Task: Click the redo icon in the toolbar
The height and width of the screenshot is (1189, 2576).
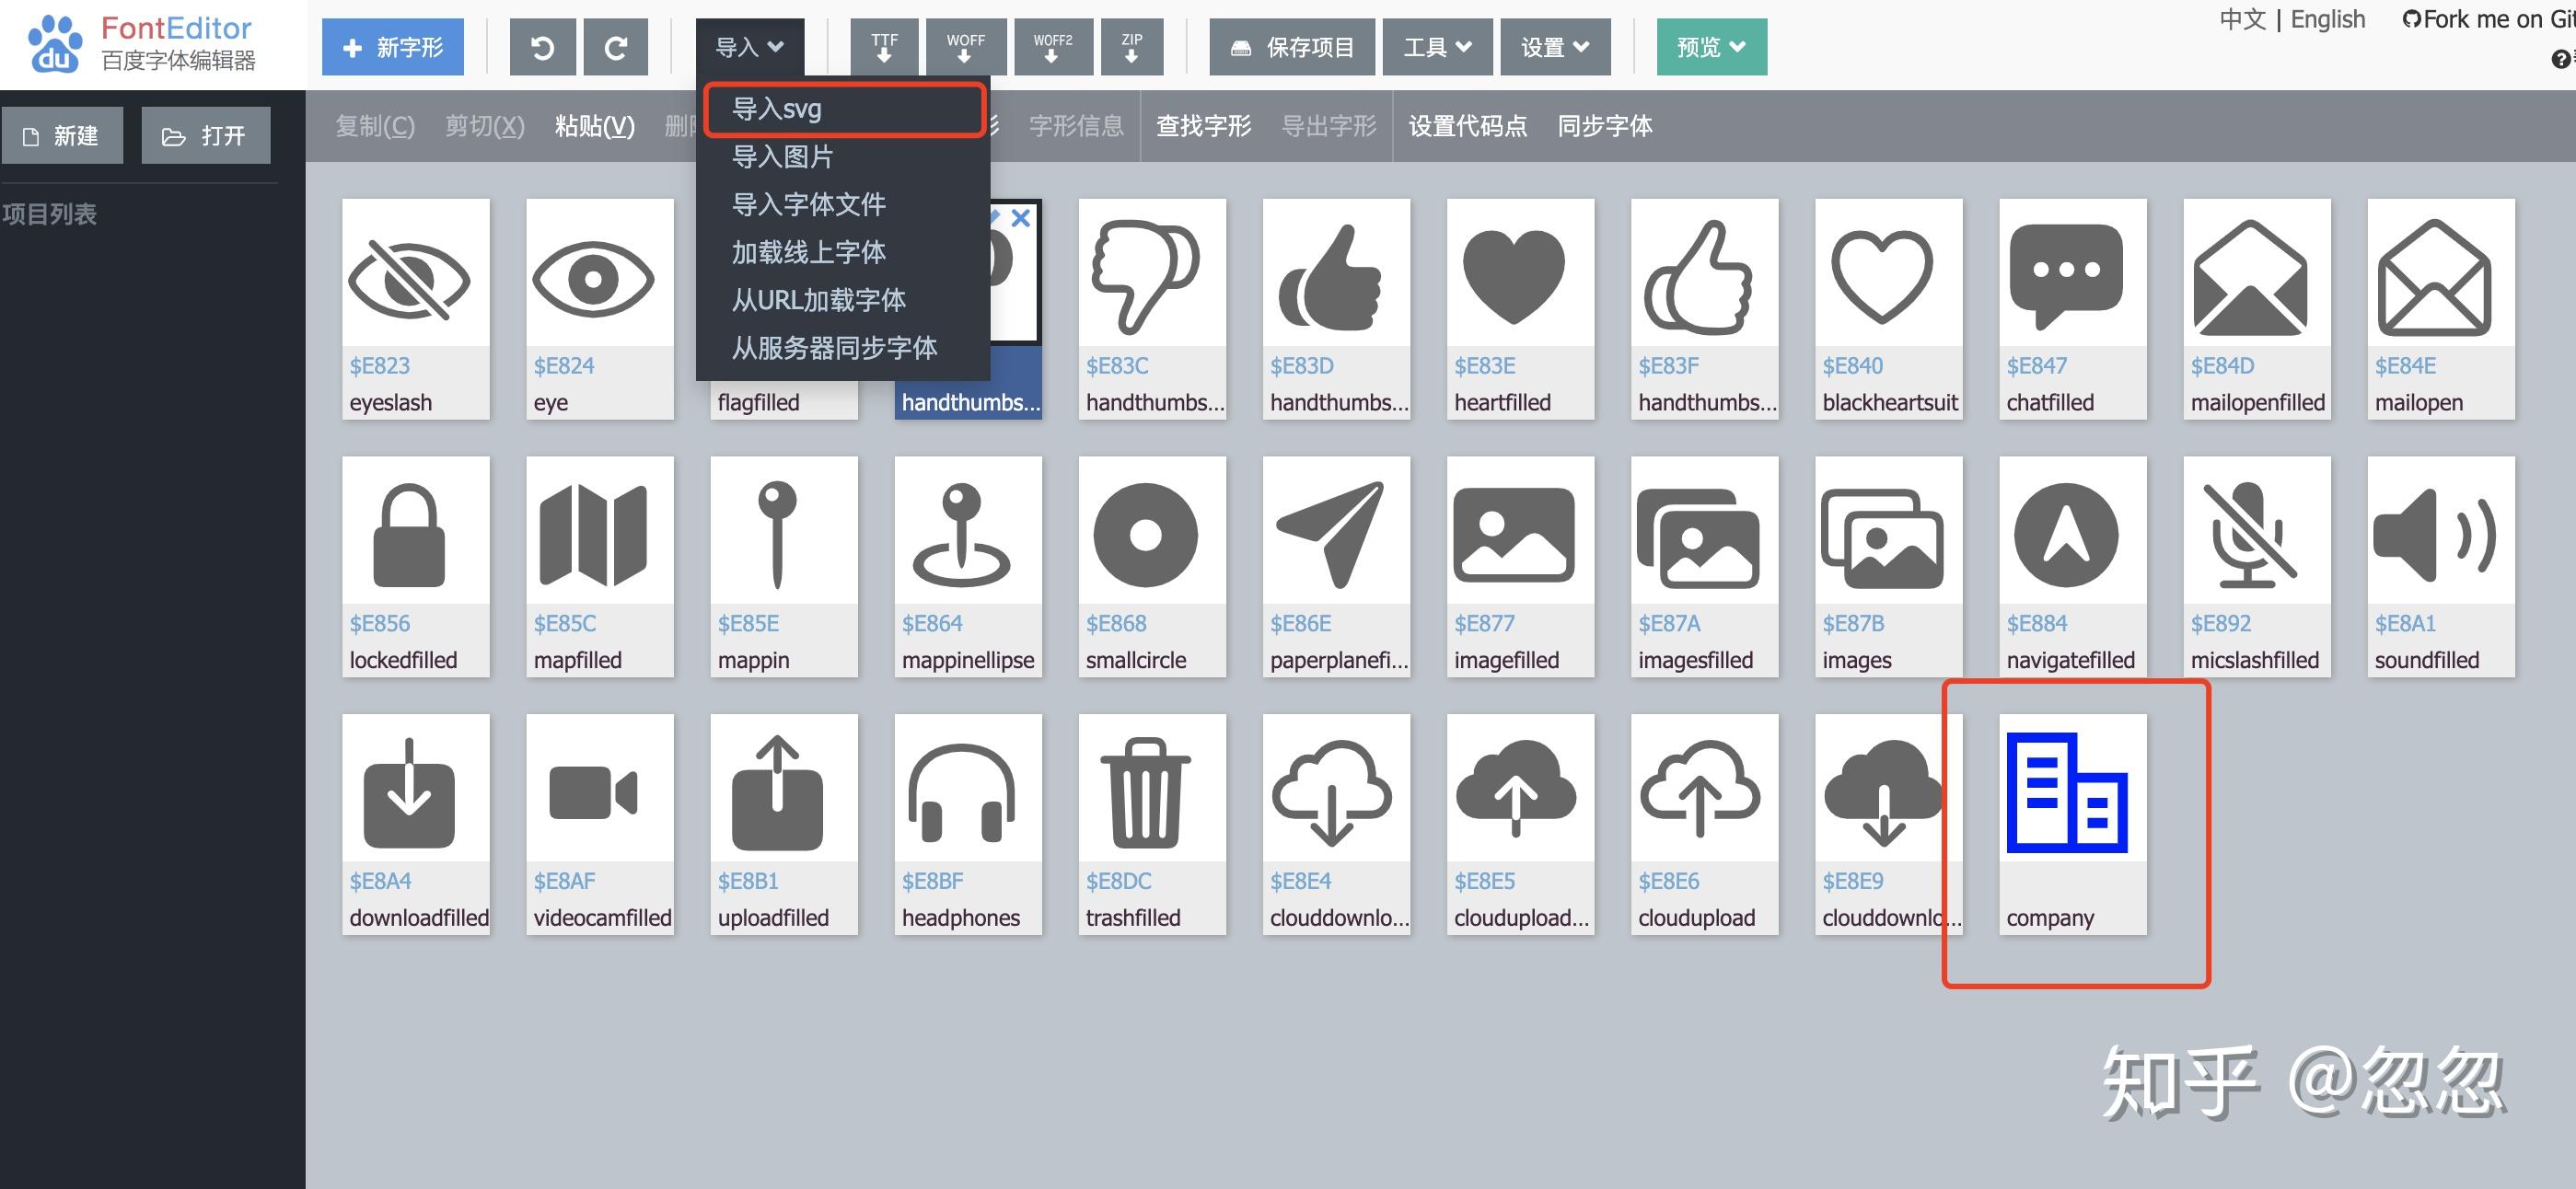Action: 614,46
